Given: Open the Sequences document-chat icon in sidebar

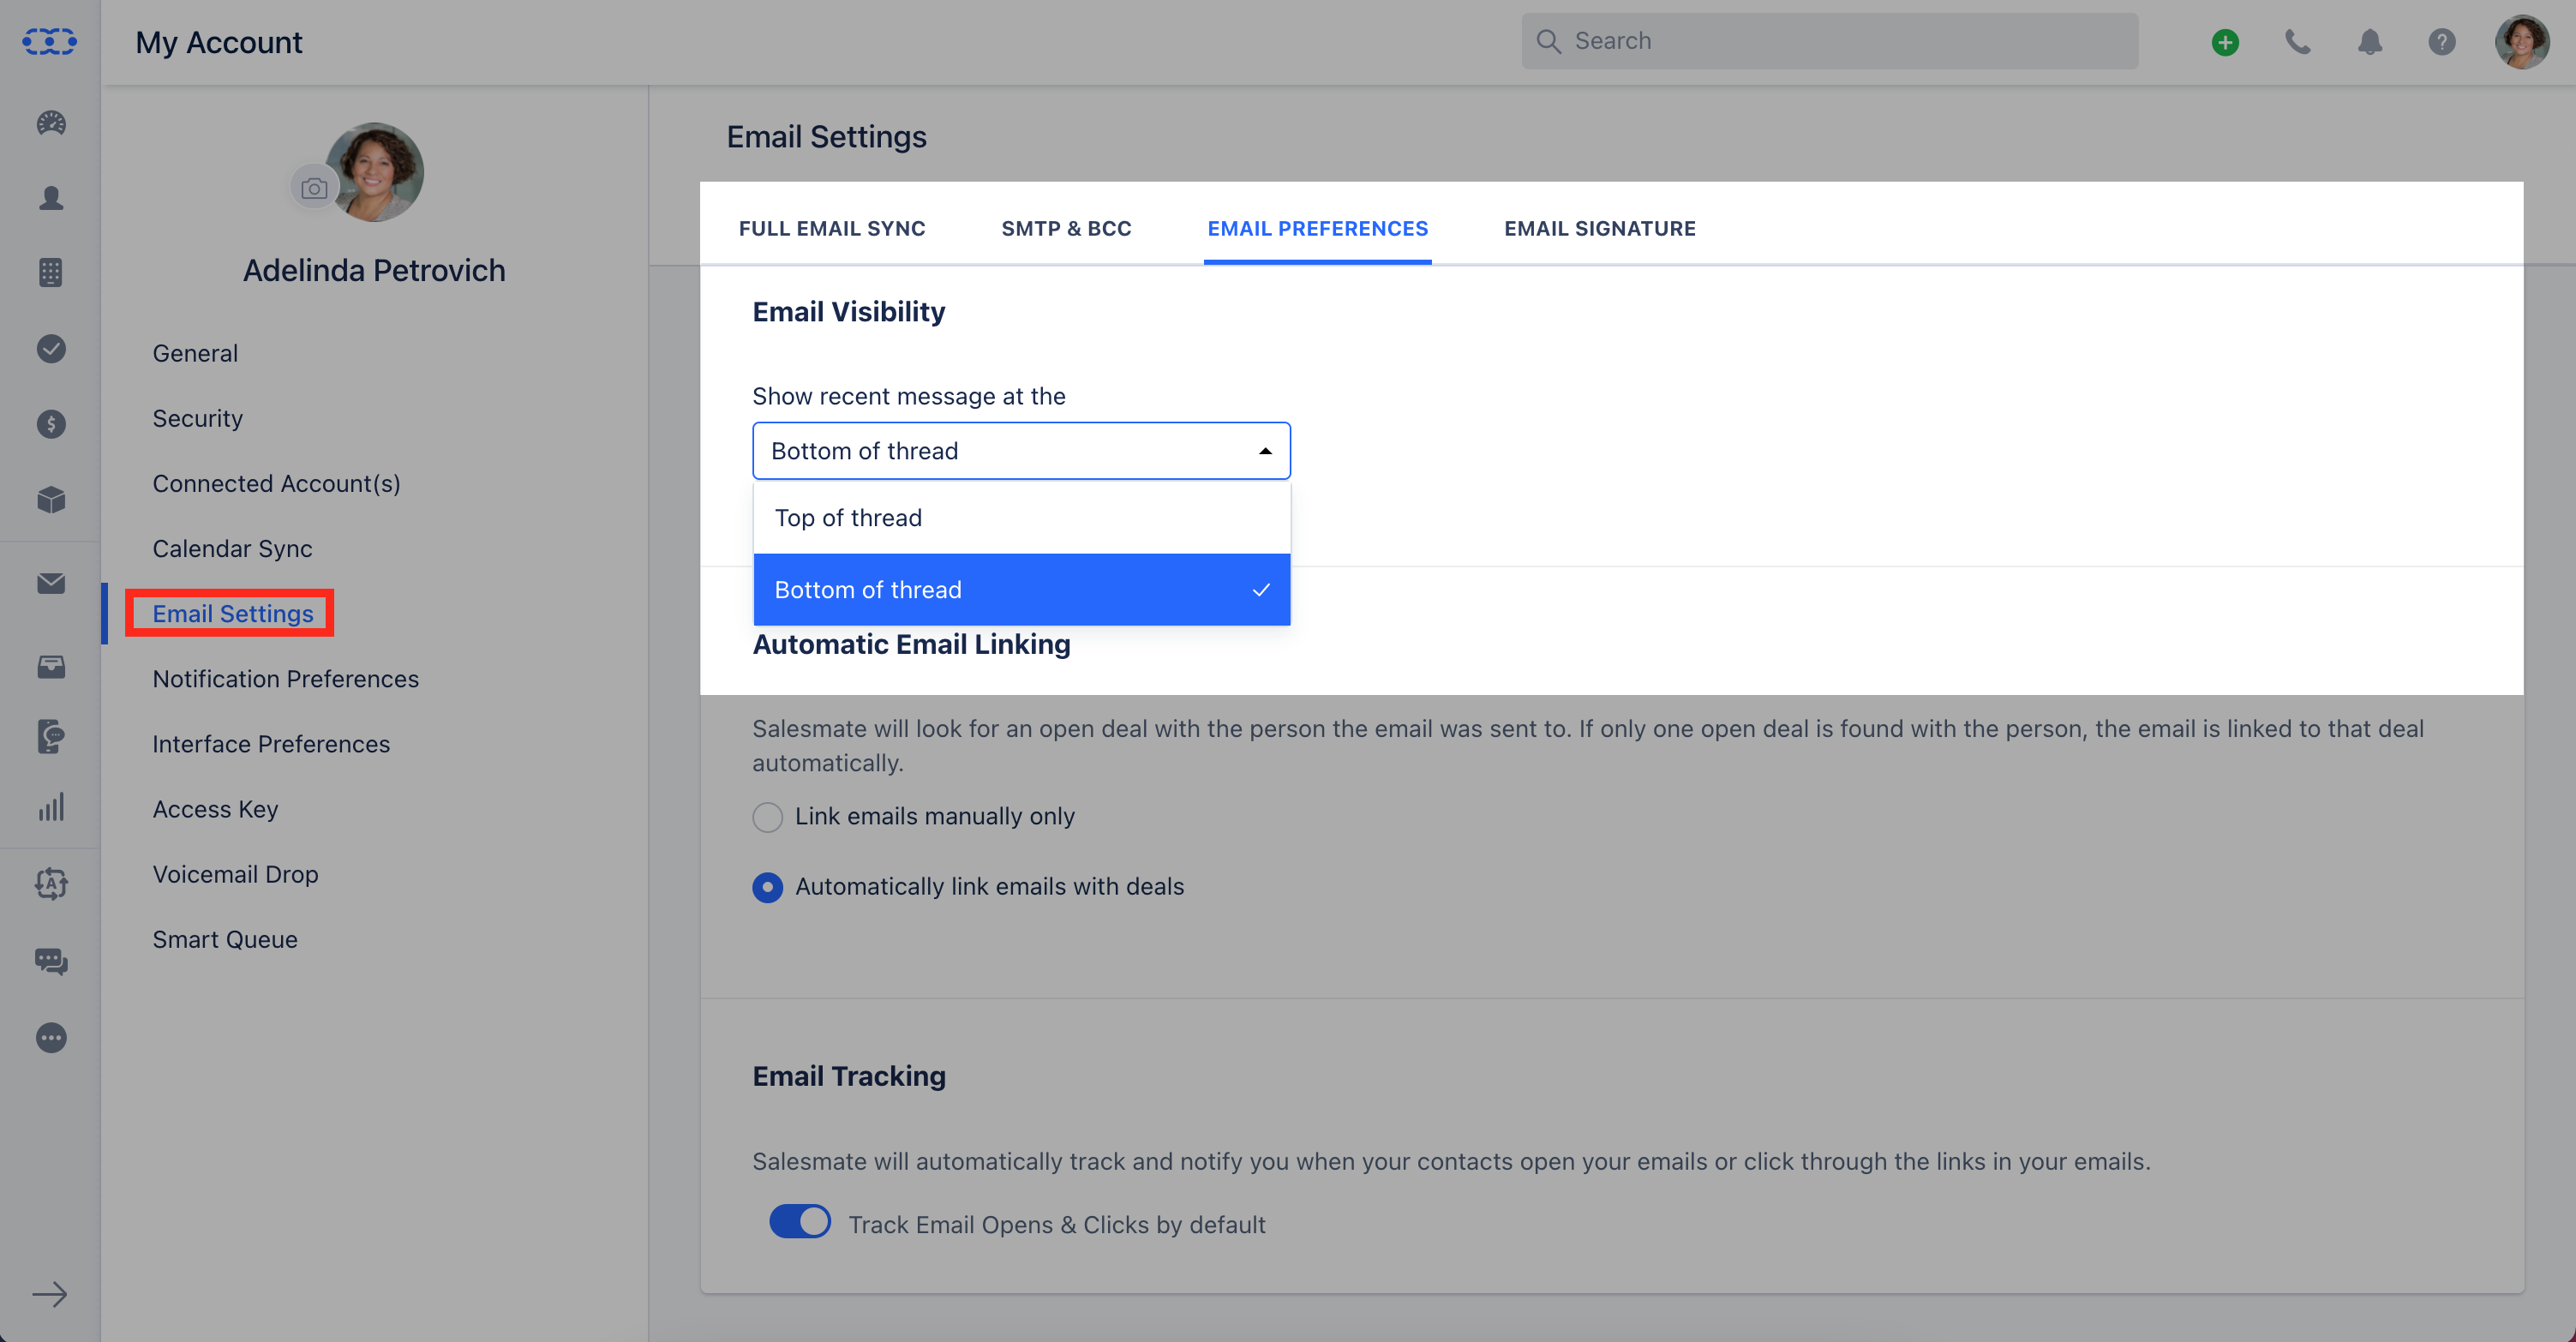Looking at the screenshot, I should [51, 737].
